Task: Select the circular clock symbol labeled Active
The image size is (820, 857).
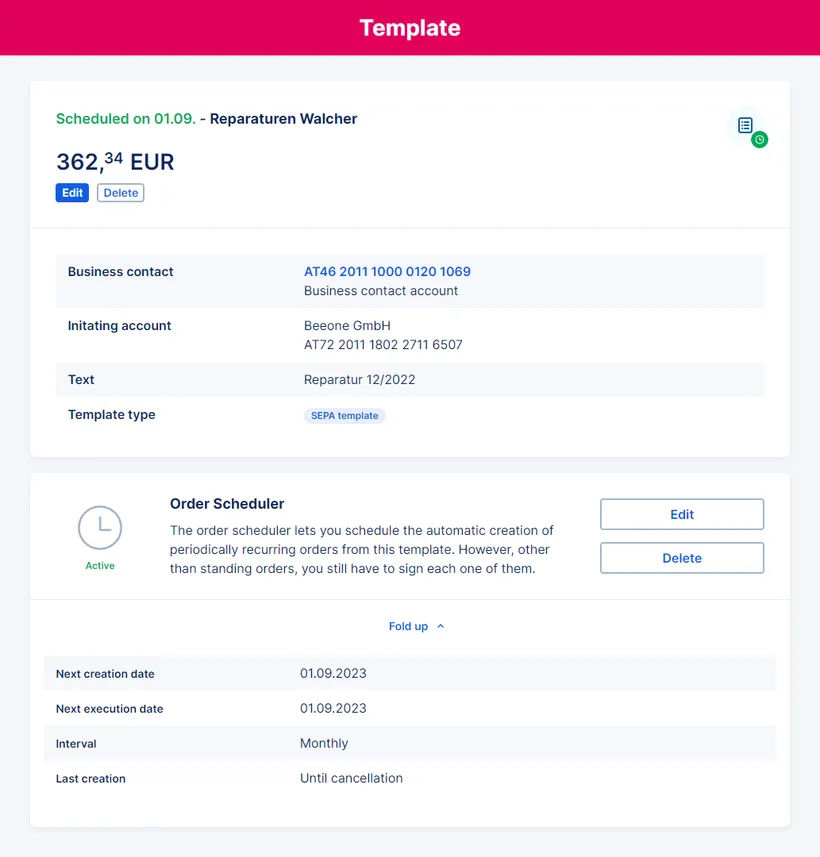Action: (100, 527)
